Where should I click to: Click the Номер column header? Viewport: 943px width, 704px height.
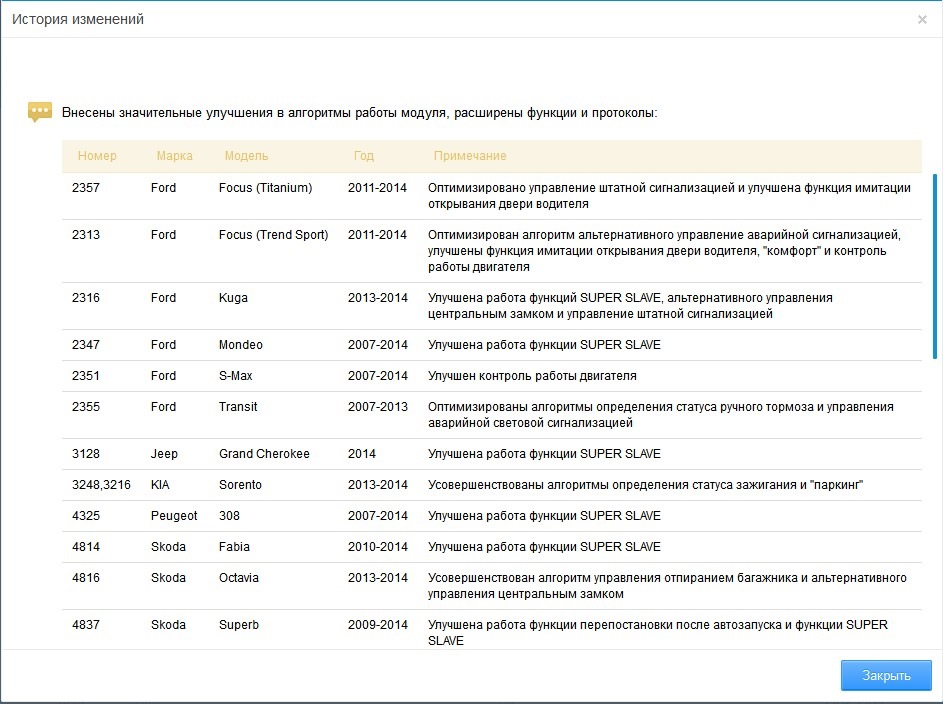(x=97, y=156)
